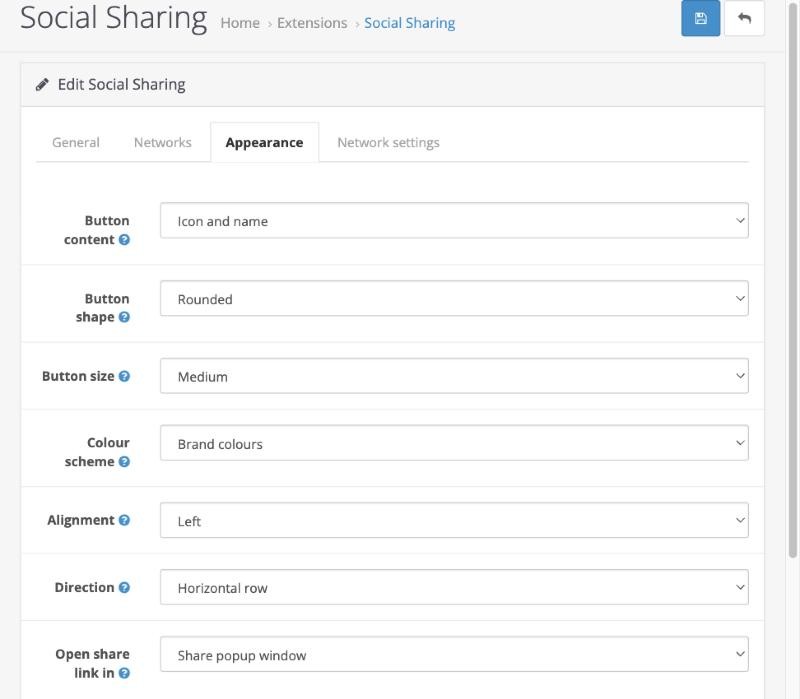Click the Edit Social Sharing panel title
Viewport: 800px width, 699px height.
pyautogui.click(x=121, y=85)
